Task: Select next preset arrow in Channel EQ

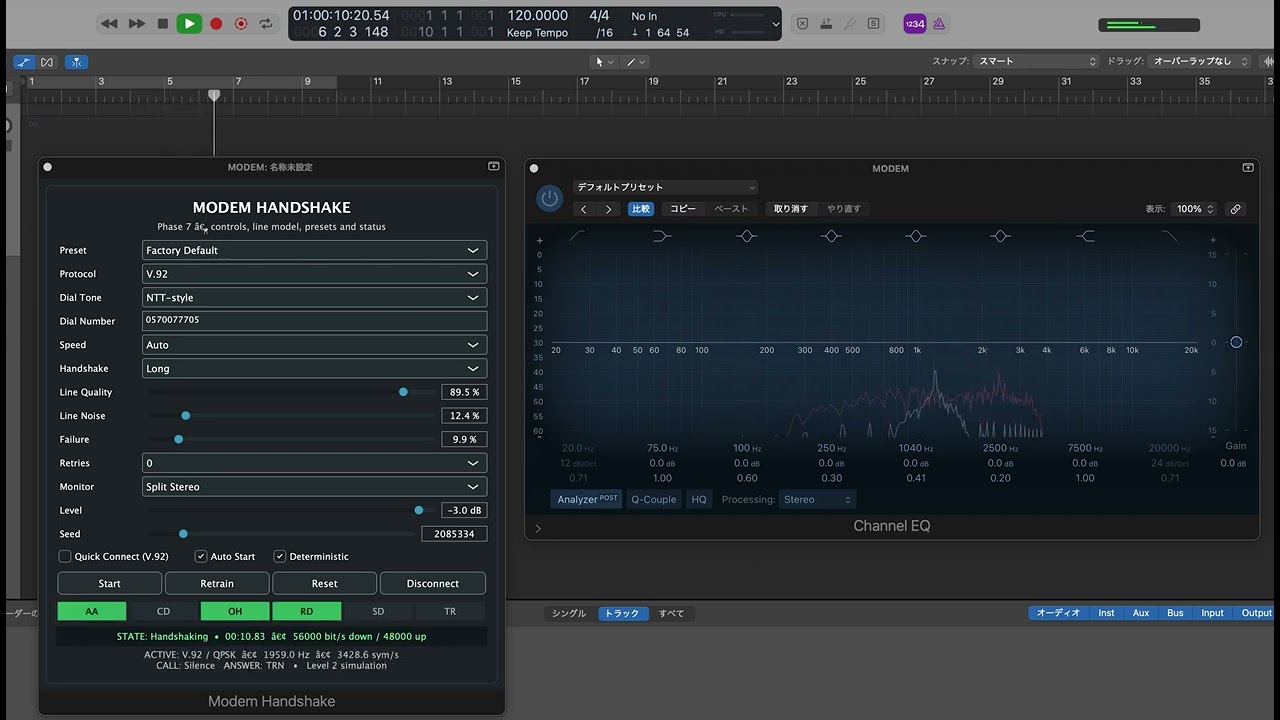Action: pyautogui.click(x=608, y=209)
